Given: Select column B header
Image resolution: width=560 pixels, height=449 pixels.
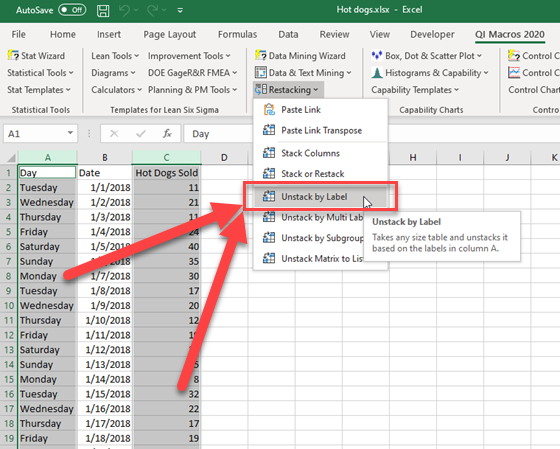Looking at the screenshot, I should click(105, 157).
